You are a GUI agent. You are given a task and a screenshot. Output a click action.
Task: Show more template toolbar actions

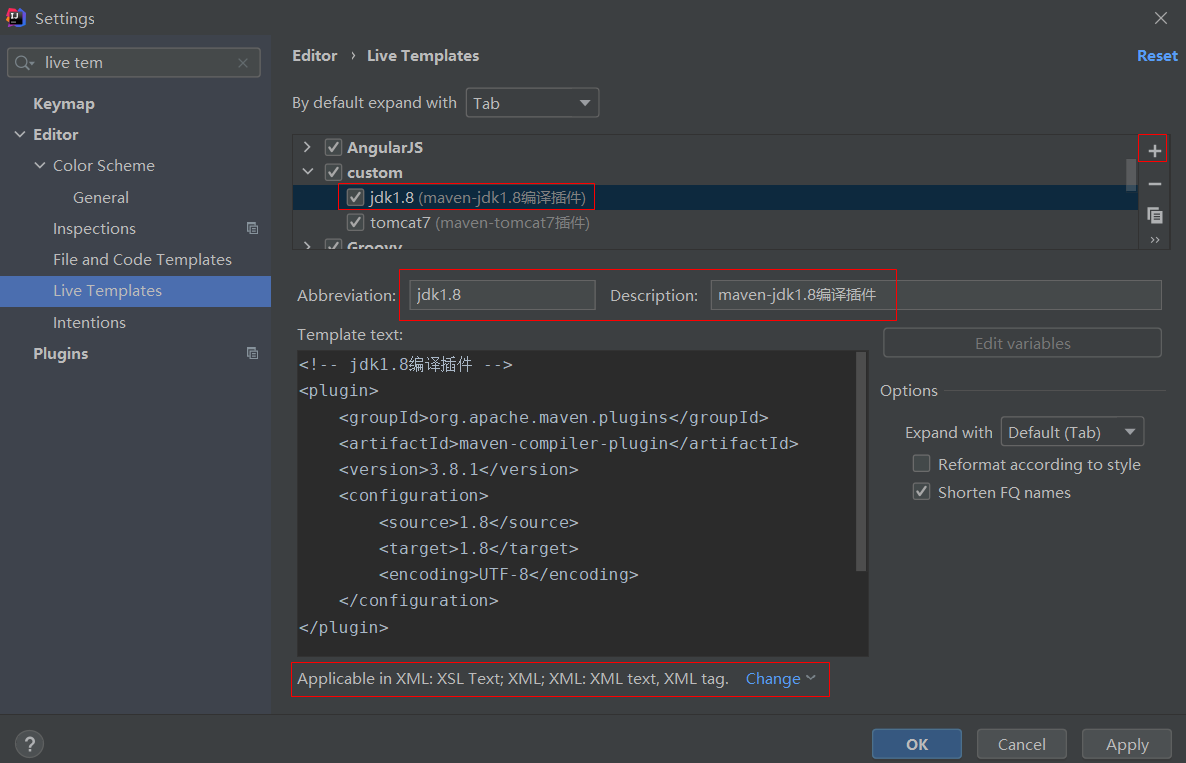[x=1154, y=240]
